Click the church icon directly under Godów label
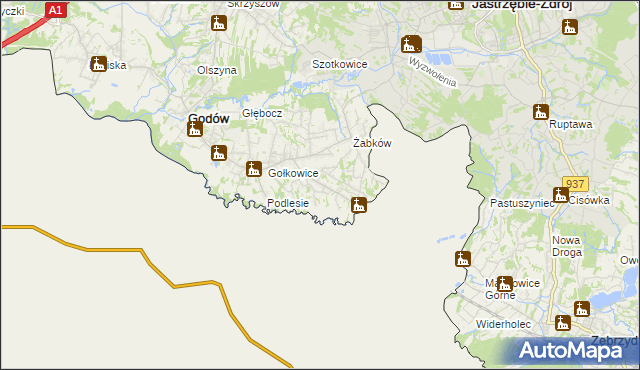 (x=195, y=129)
